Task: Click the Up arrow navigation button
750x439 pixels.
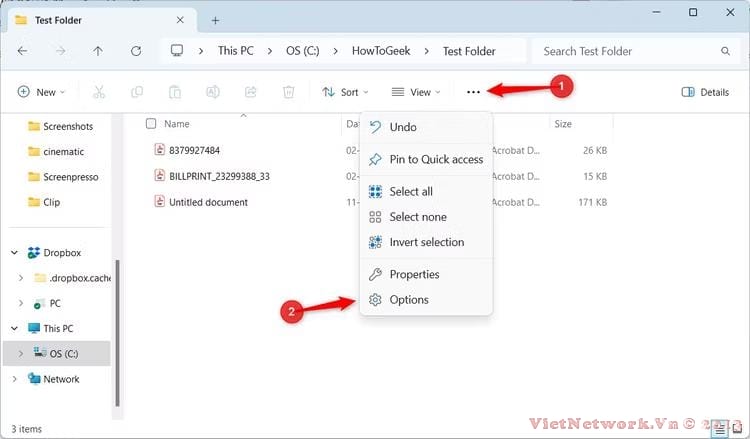Action: [x=98, y=51]
